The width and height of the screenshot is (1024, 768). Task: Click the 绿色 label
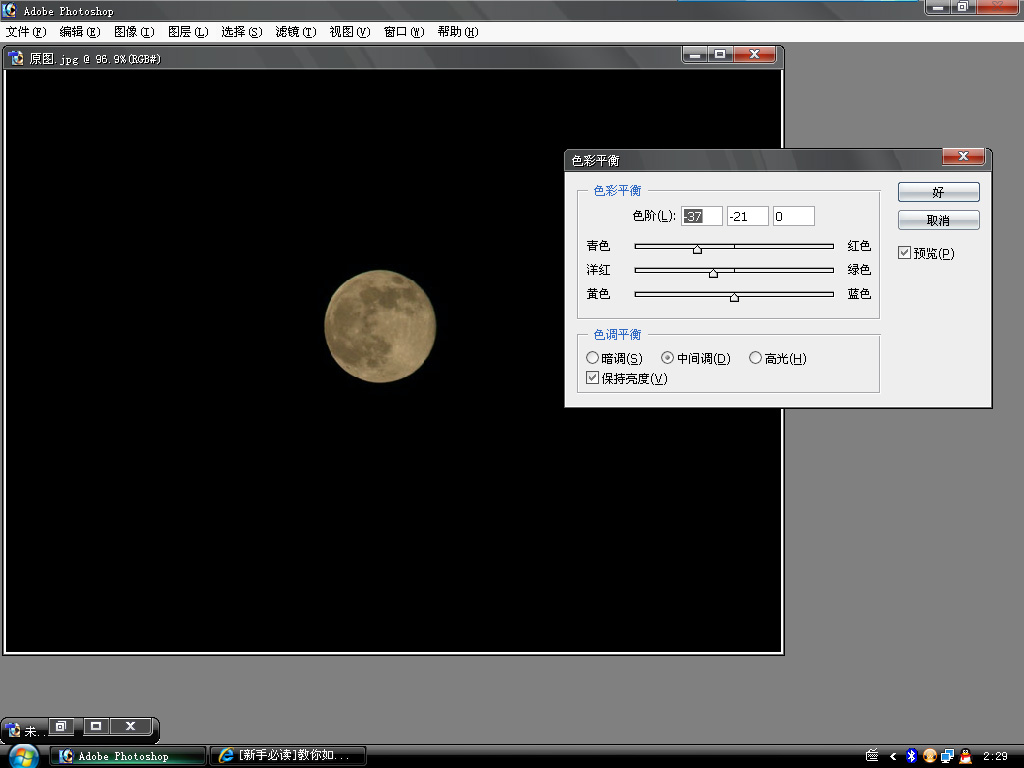[x=859, y=270]
